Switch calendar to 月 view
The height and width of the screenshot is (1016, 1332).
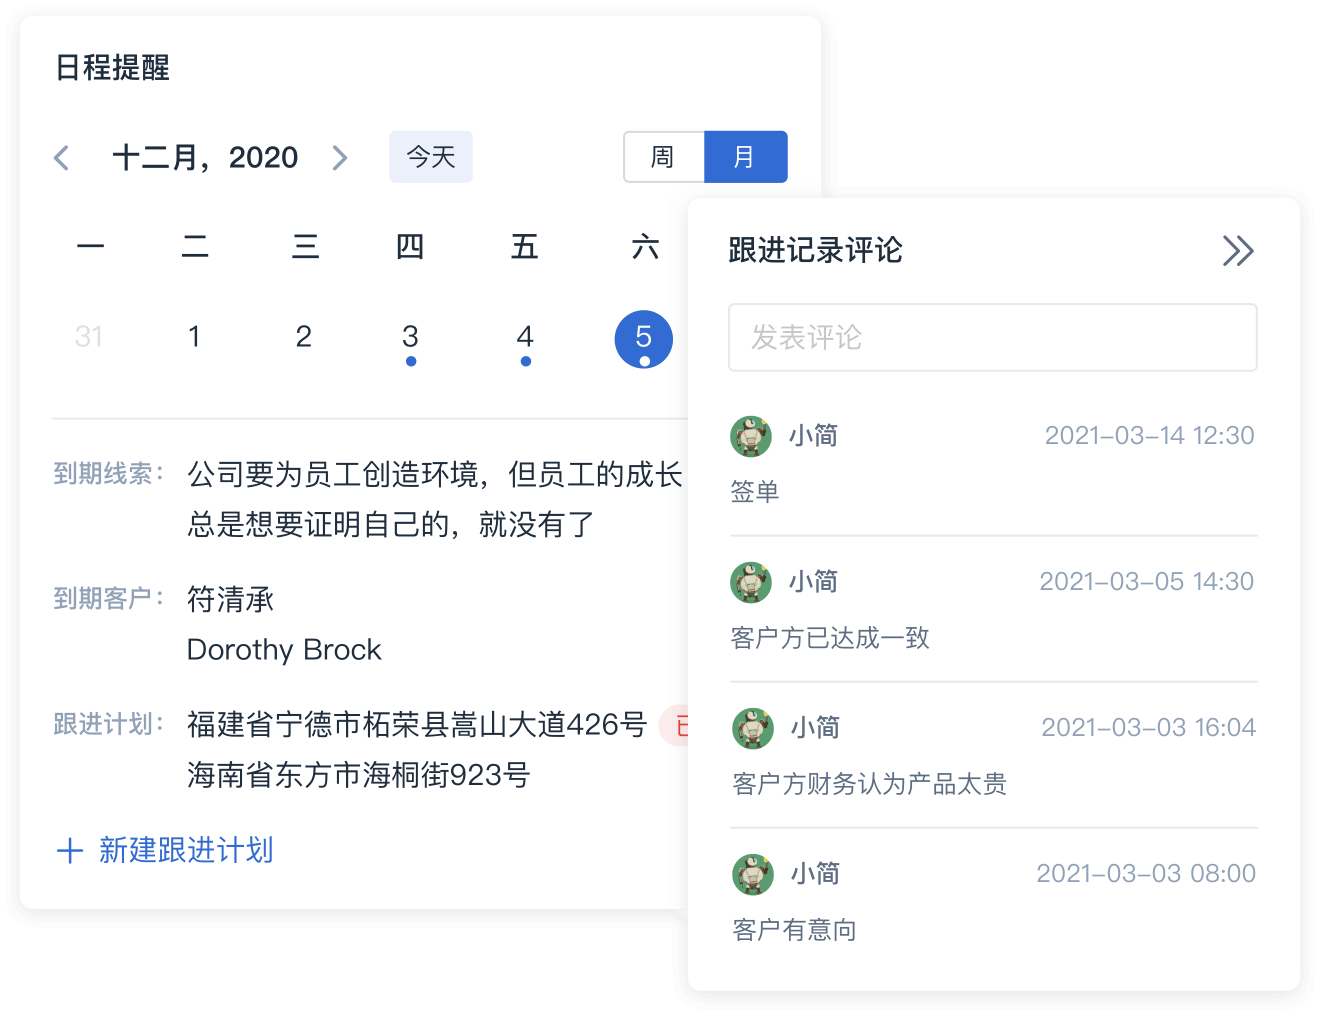pos(746,157)
